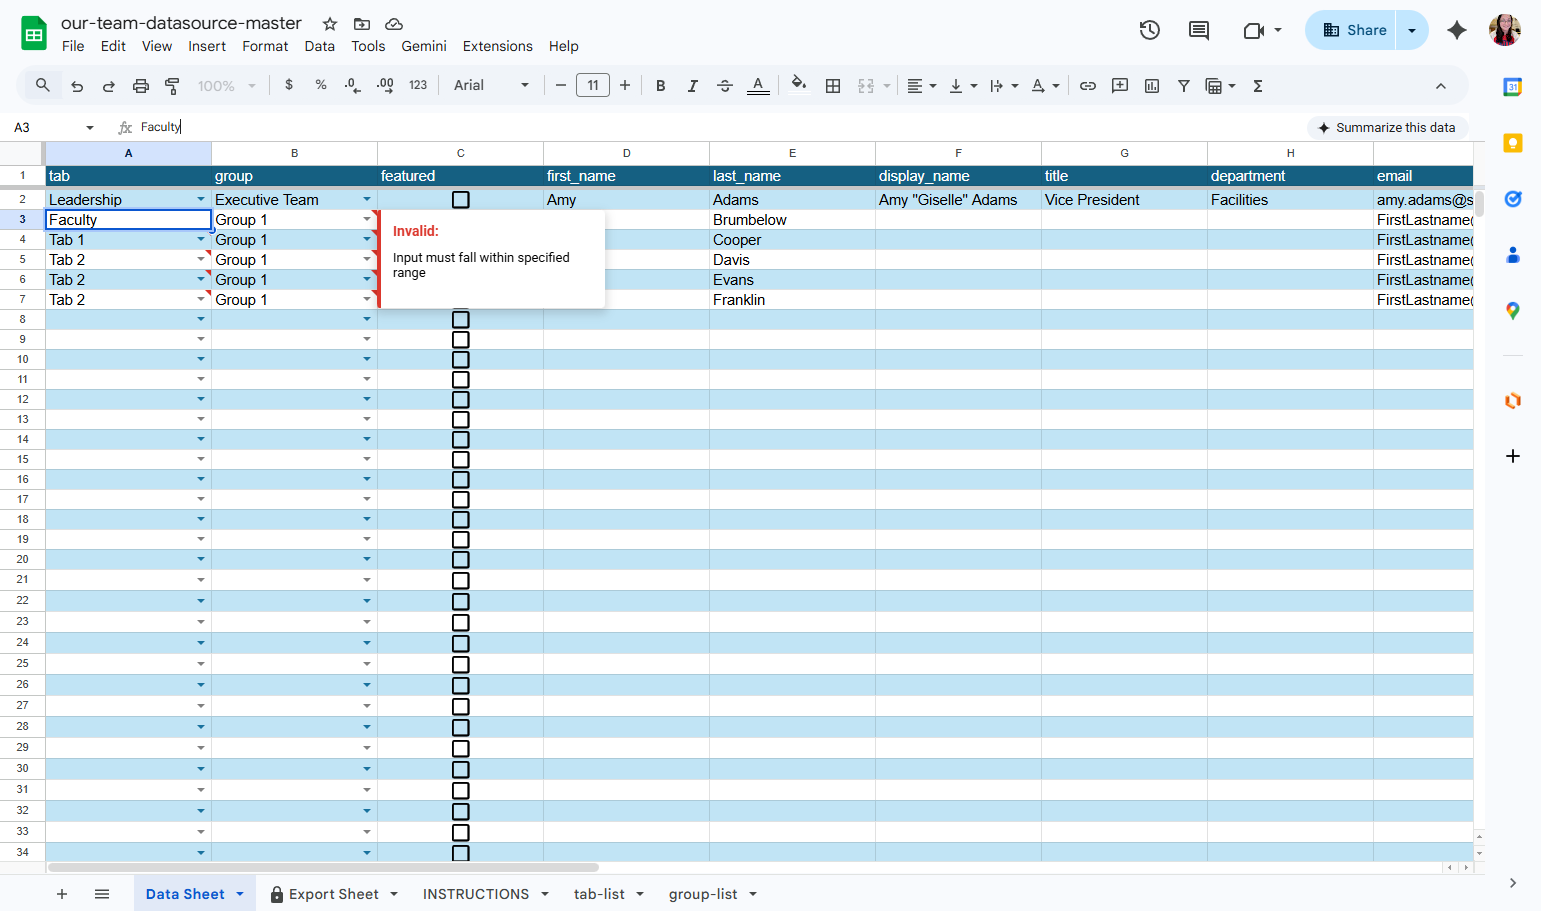Click the Insert link icon
Screen dimensions: 1541x911
1088,86
